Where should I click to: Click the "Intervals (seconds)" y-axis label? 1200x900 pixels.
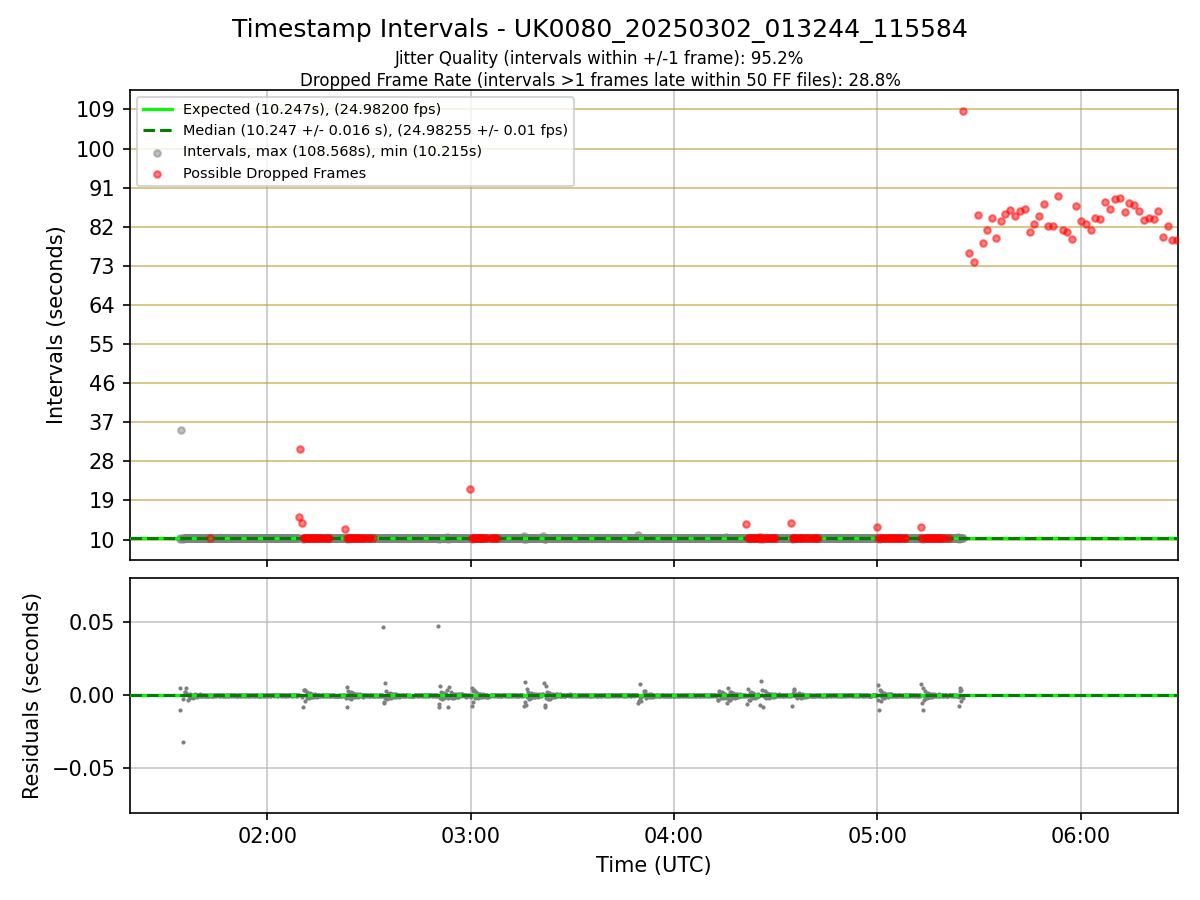pos(56,325)
